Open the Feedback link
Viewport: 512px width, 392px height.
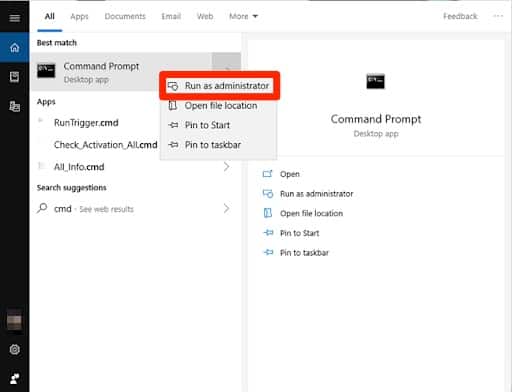tap(460, 16)
